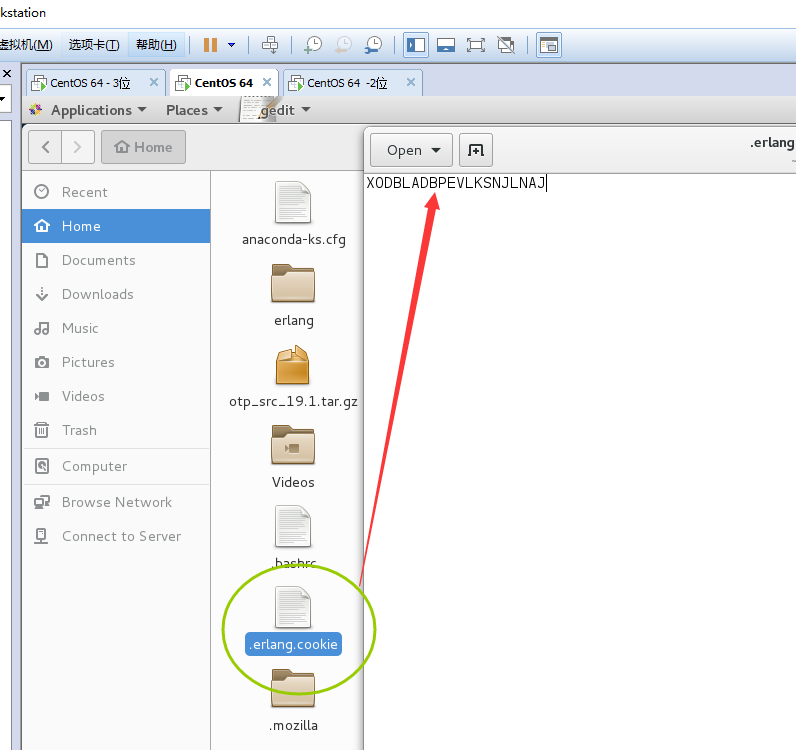The height and width of the screenshot is (750, 796).
Task: Click the unity mode icon
Action: click(x=506, y=45)
